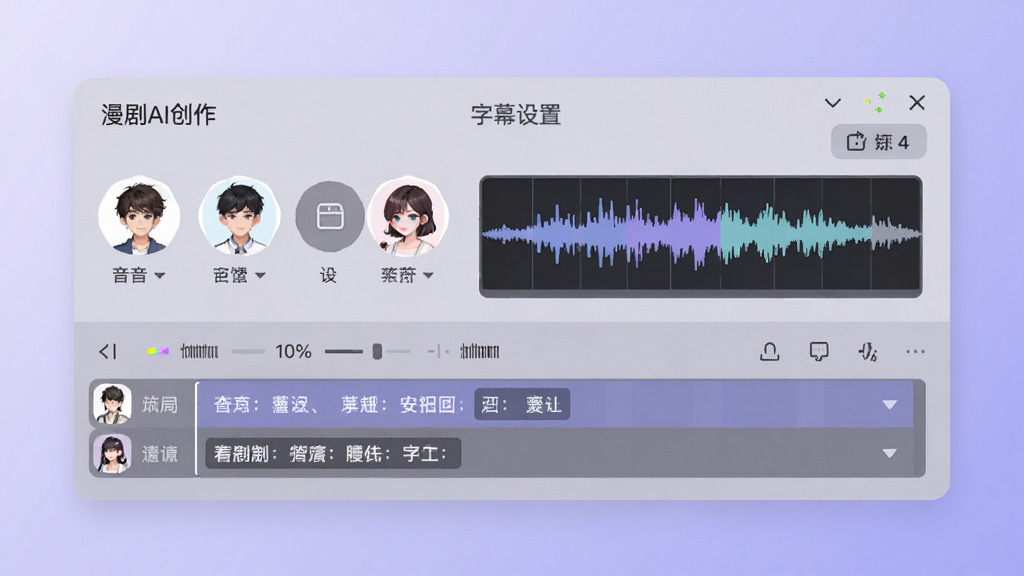
Task: Select the brown-haired boy avatar
Action: [139, 216]
